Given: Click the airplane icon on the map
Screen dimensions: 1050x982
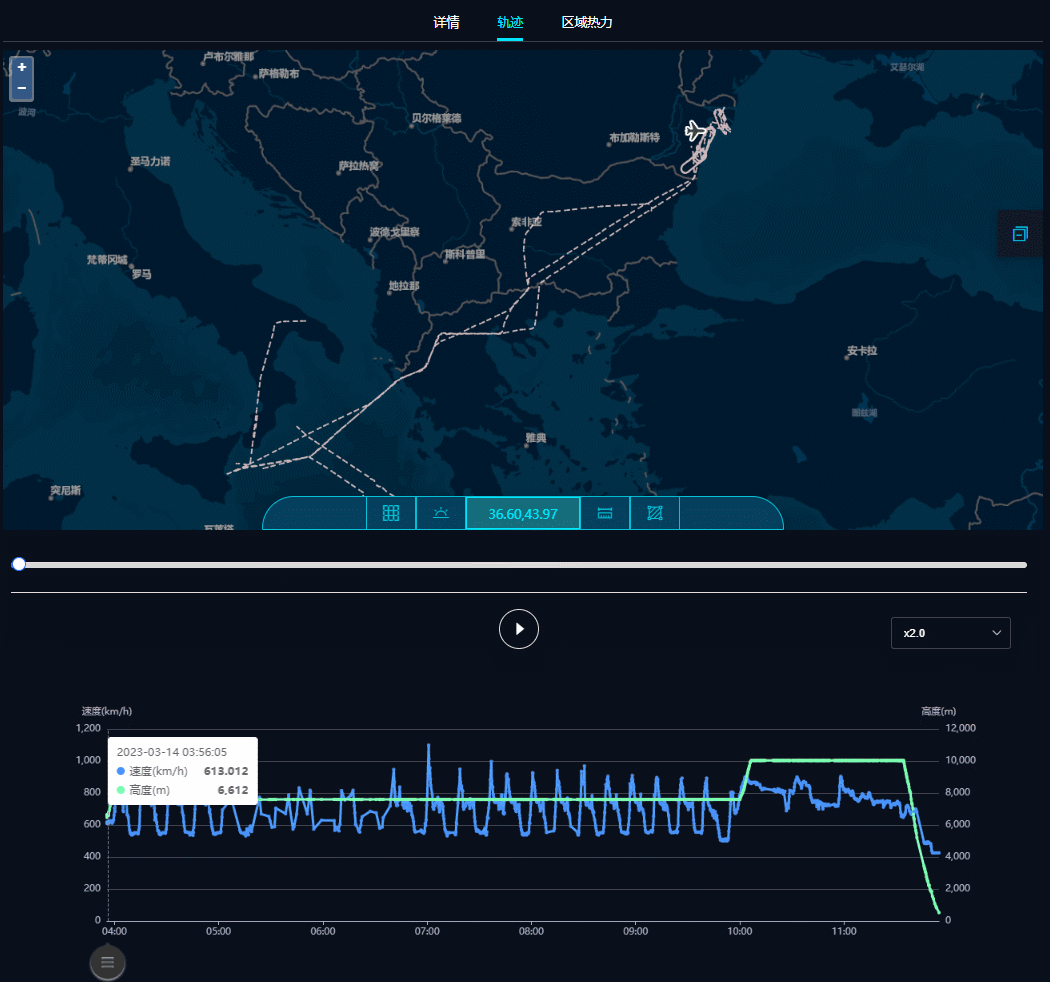Looking at the screenshot, I should 697,131.
